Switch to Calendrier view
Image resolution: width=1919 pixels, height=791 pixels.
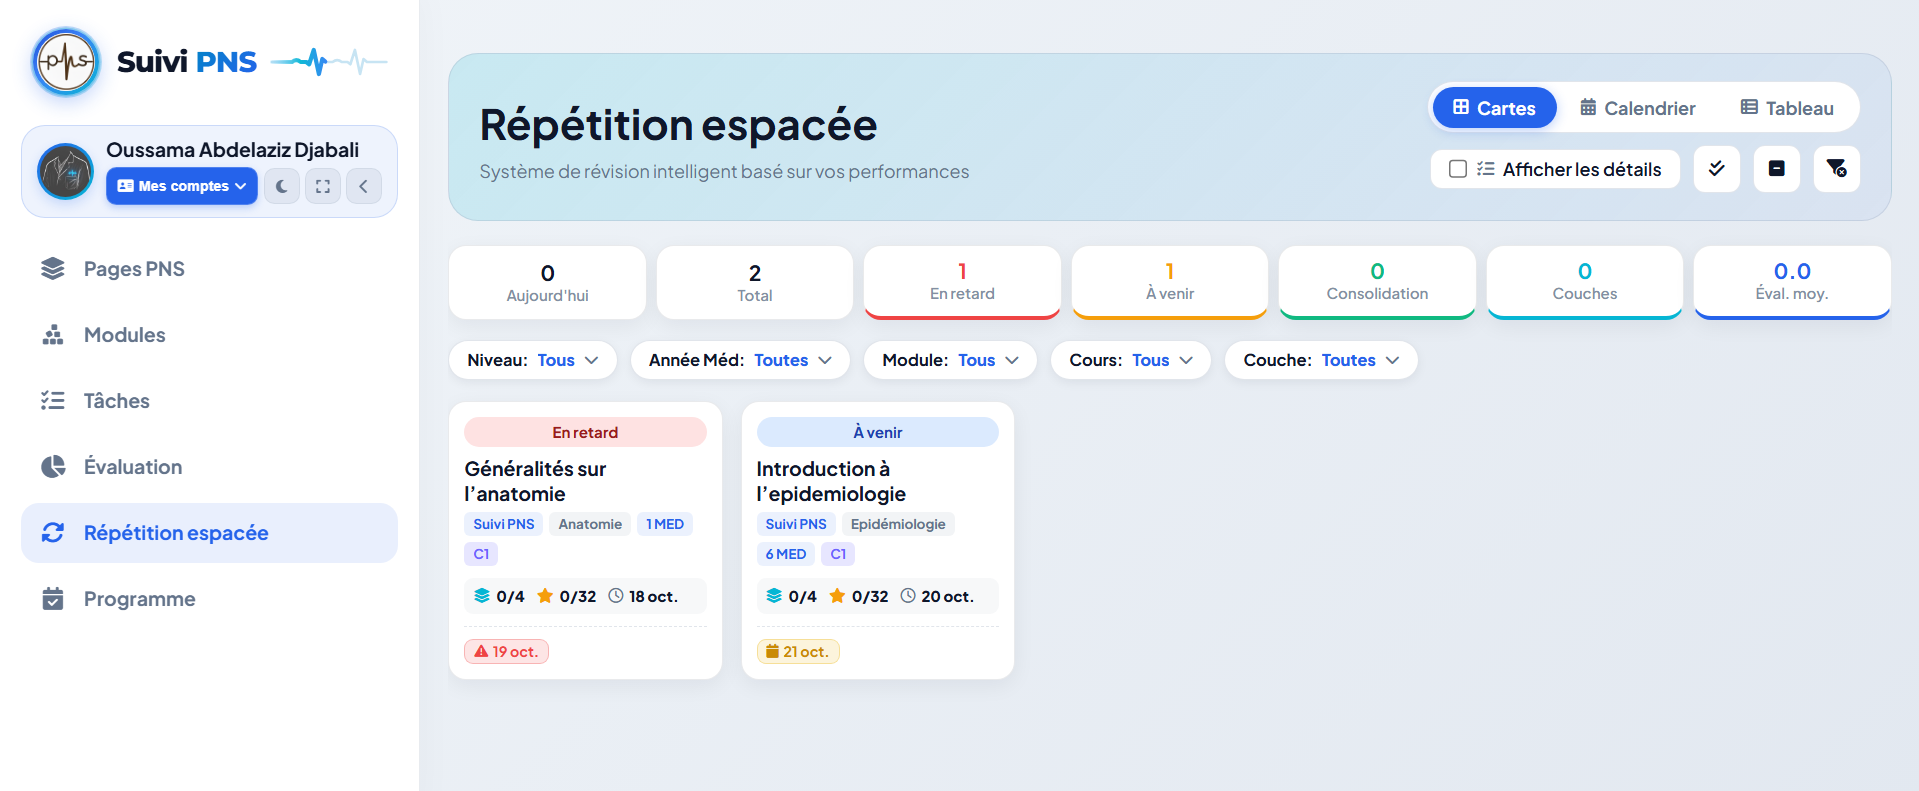(x=1637, y=108)
